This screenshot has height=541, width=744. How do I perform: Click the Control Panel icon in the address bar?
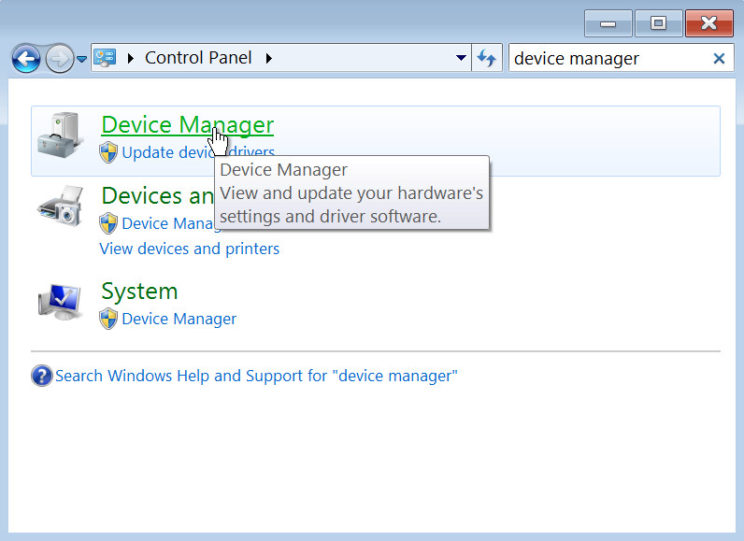point(105,57)
